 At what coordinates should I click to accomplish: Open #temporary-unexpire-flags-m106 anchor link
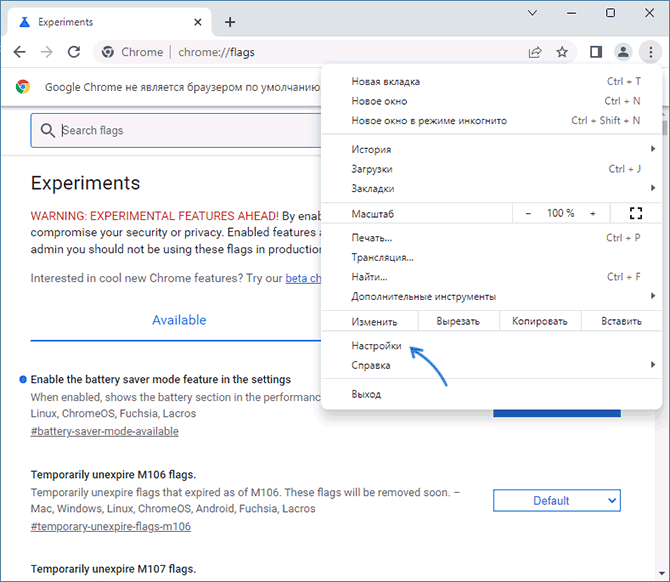coord(111,526)
